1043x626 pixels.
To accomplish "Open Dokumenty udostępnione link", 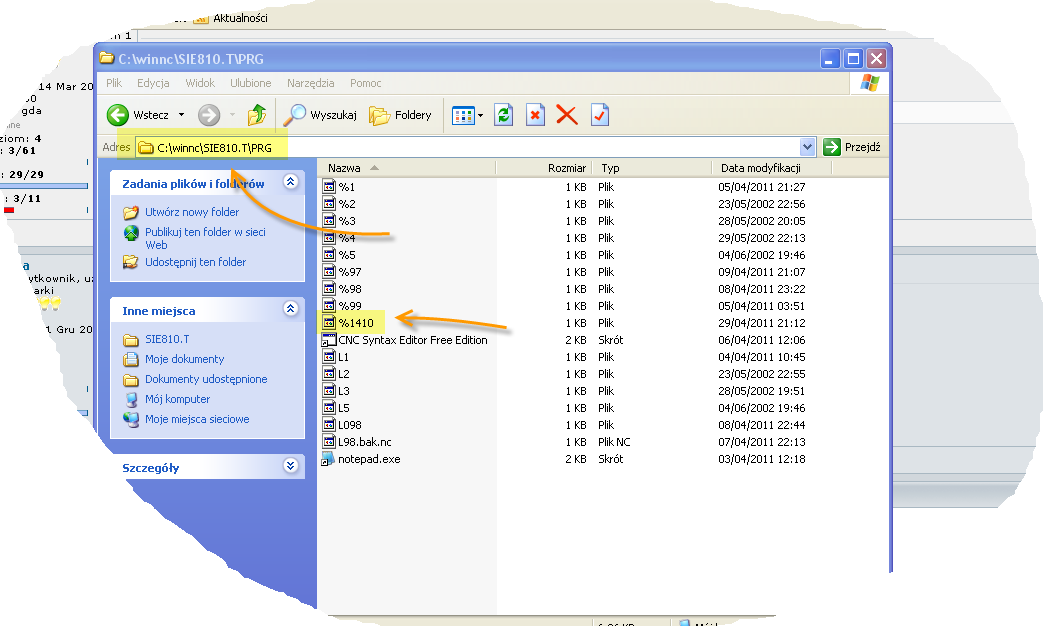I will pyautogui.click(x=206, y=379).
